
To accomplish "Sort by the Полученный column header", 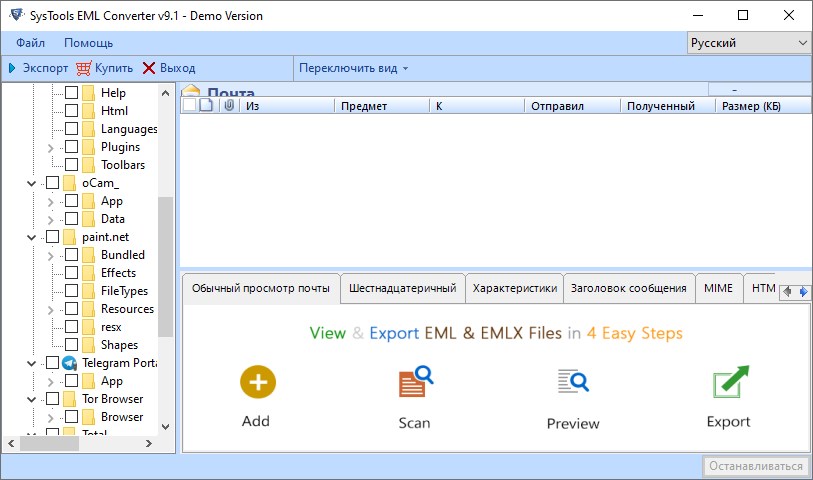I will pos(667,106).
